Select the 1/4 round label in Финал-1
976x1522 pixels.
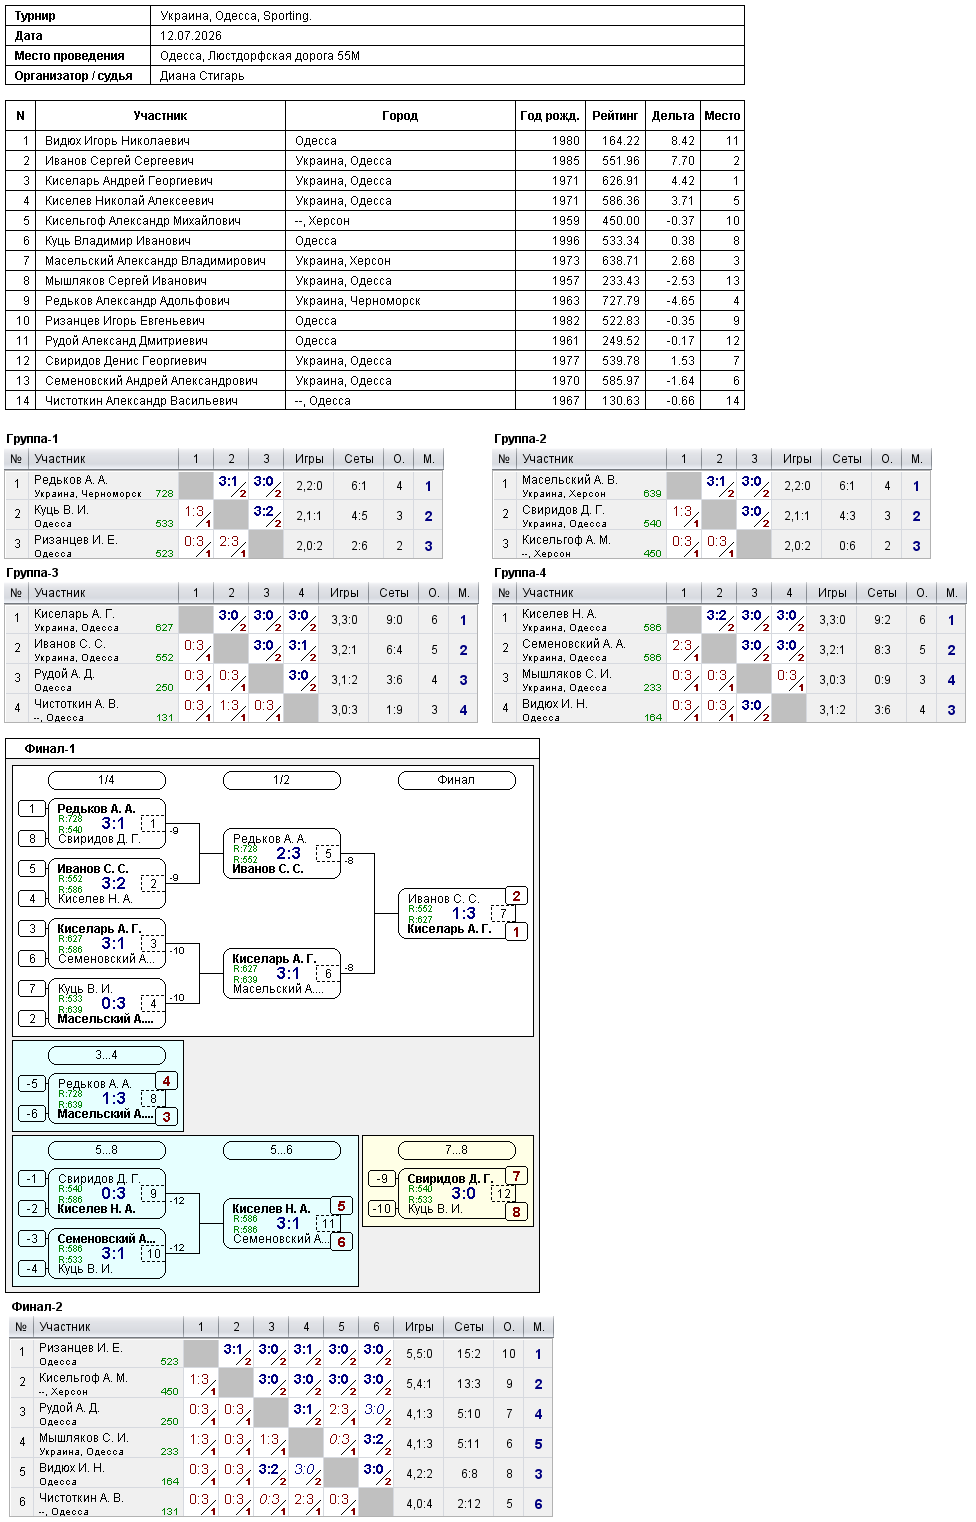pyautogui.click(x=106, y=780)
